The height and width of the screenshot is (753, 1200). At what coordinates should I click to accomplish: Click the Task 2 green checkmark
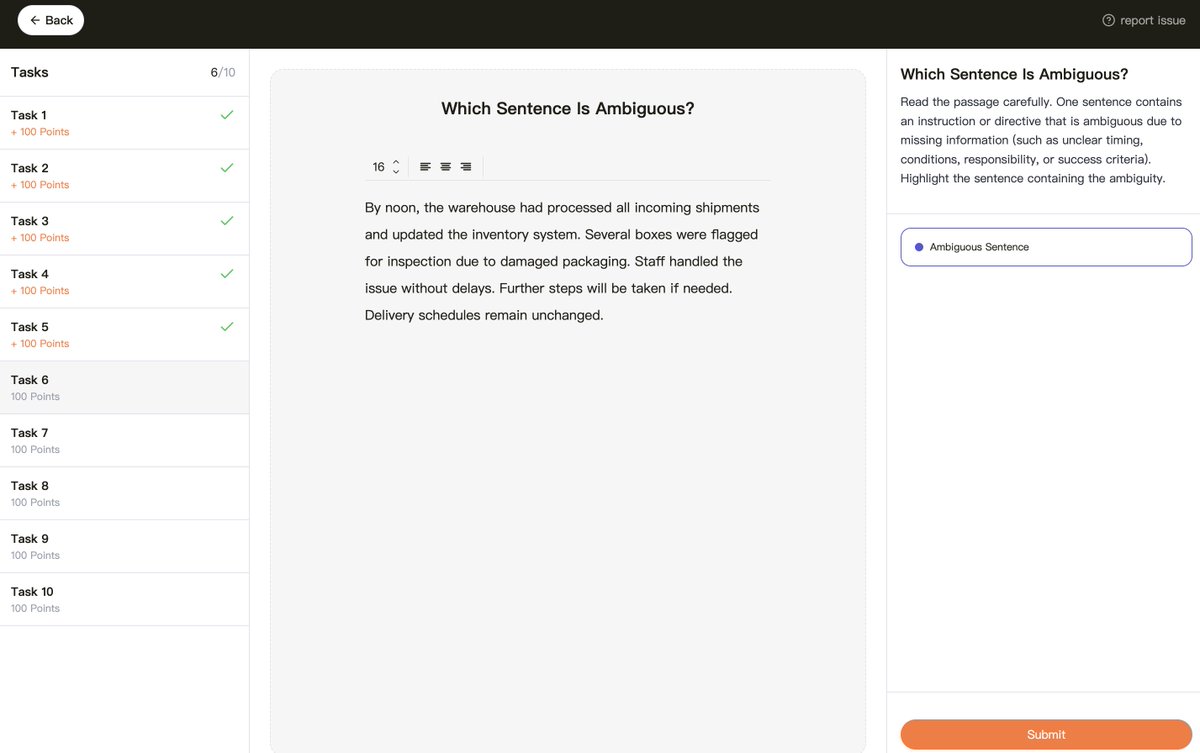coord(227,168)
